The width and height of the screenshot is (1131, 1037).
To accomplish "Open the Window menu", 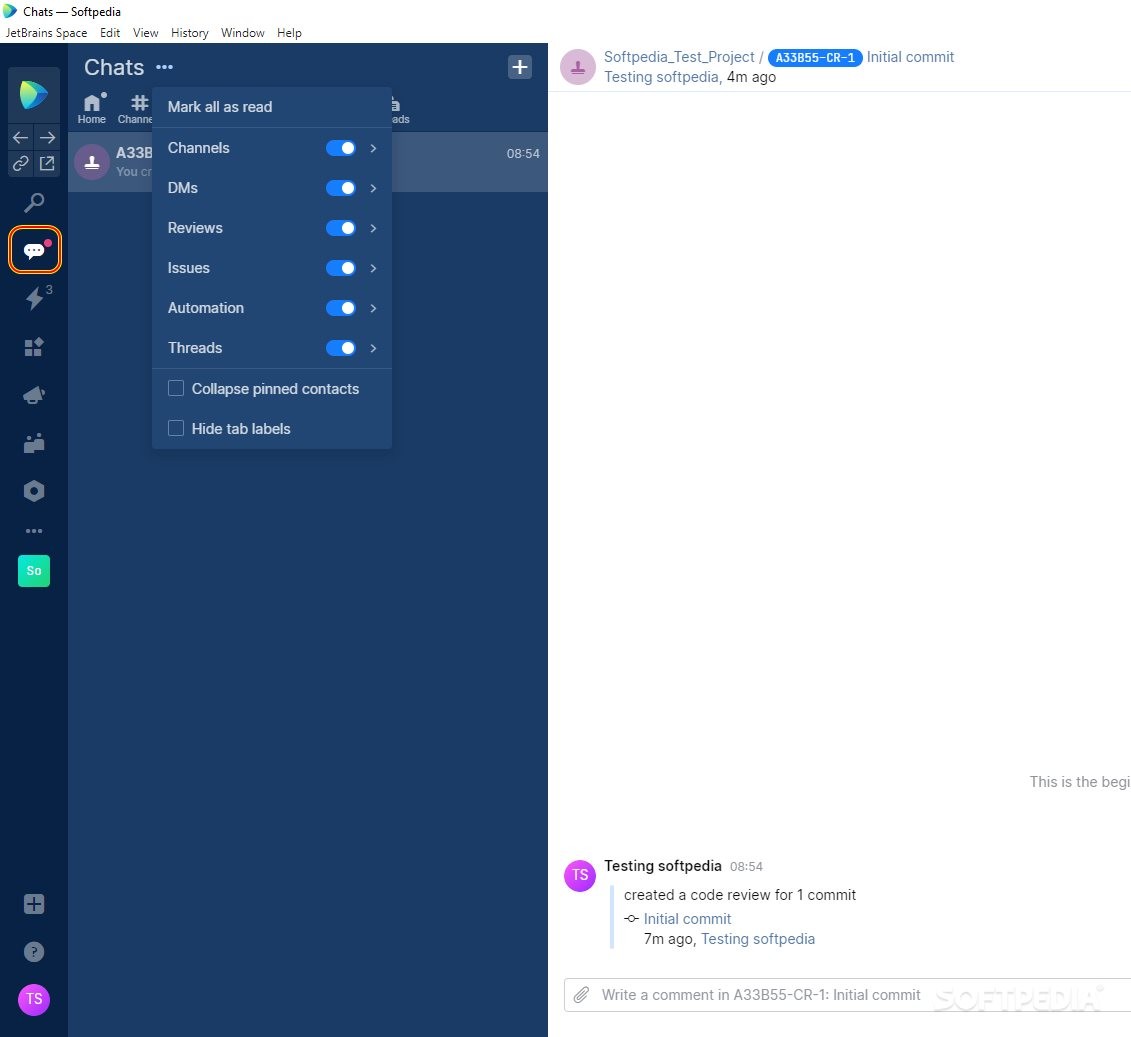I will [x=242, y=32].
